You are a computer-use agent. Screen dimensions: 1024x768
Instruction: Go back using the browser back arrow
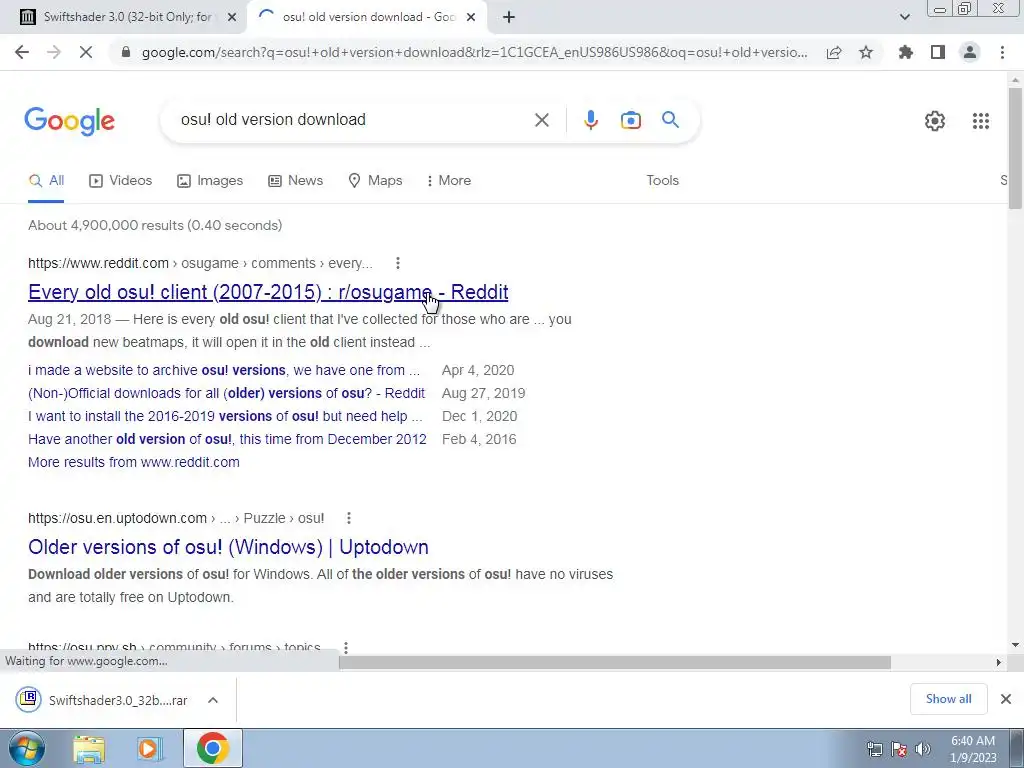22,52
